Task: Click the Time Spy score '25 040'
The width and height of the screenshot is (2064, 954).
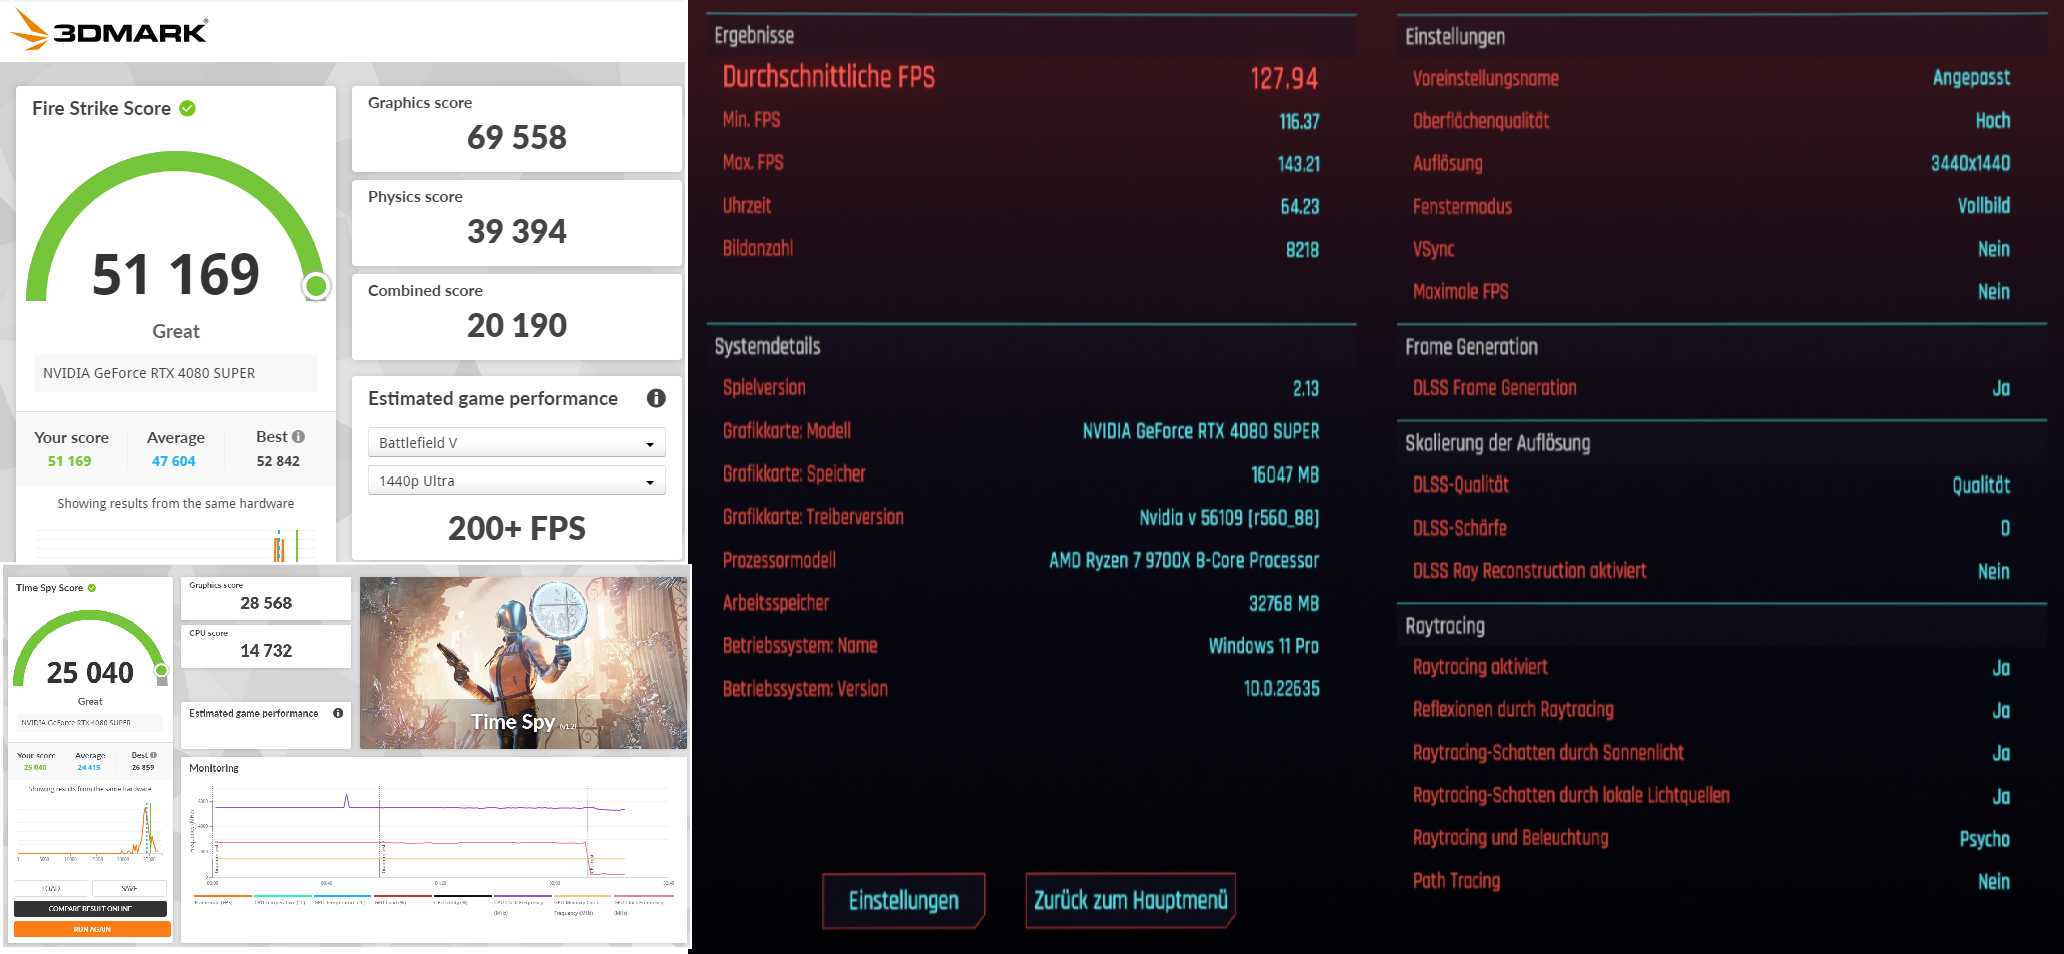Action: [90, 673]
